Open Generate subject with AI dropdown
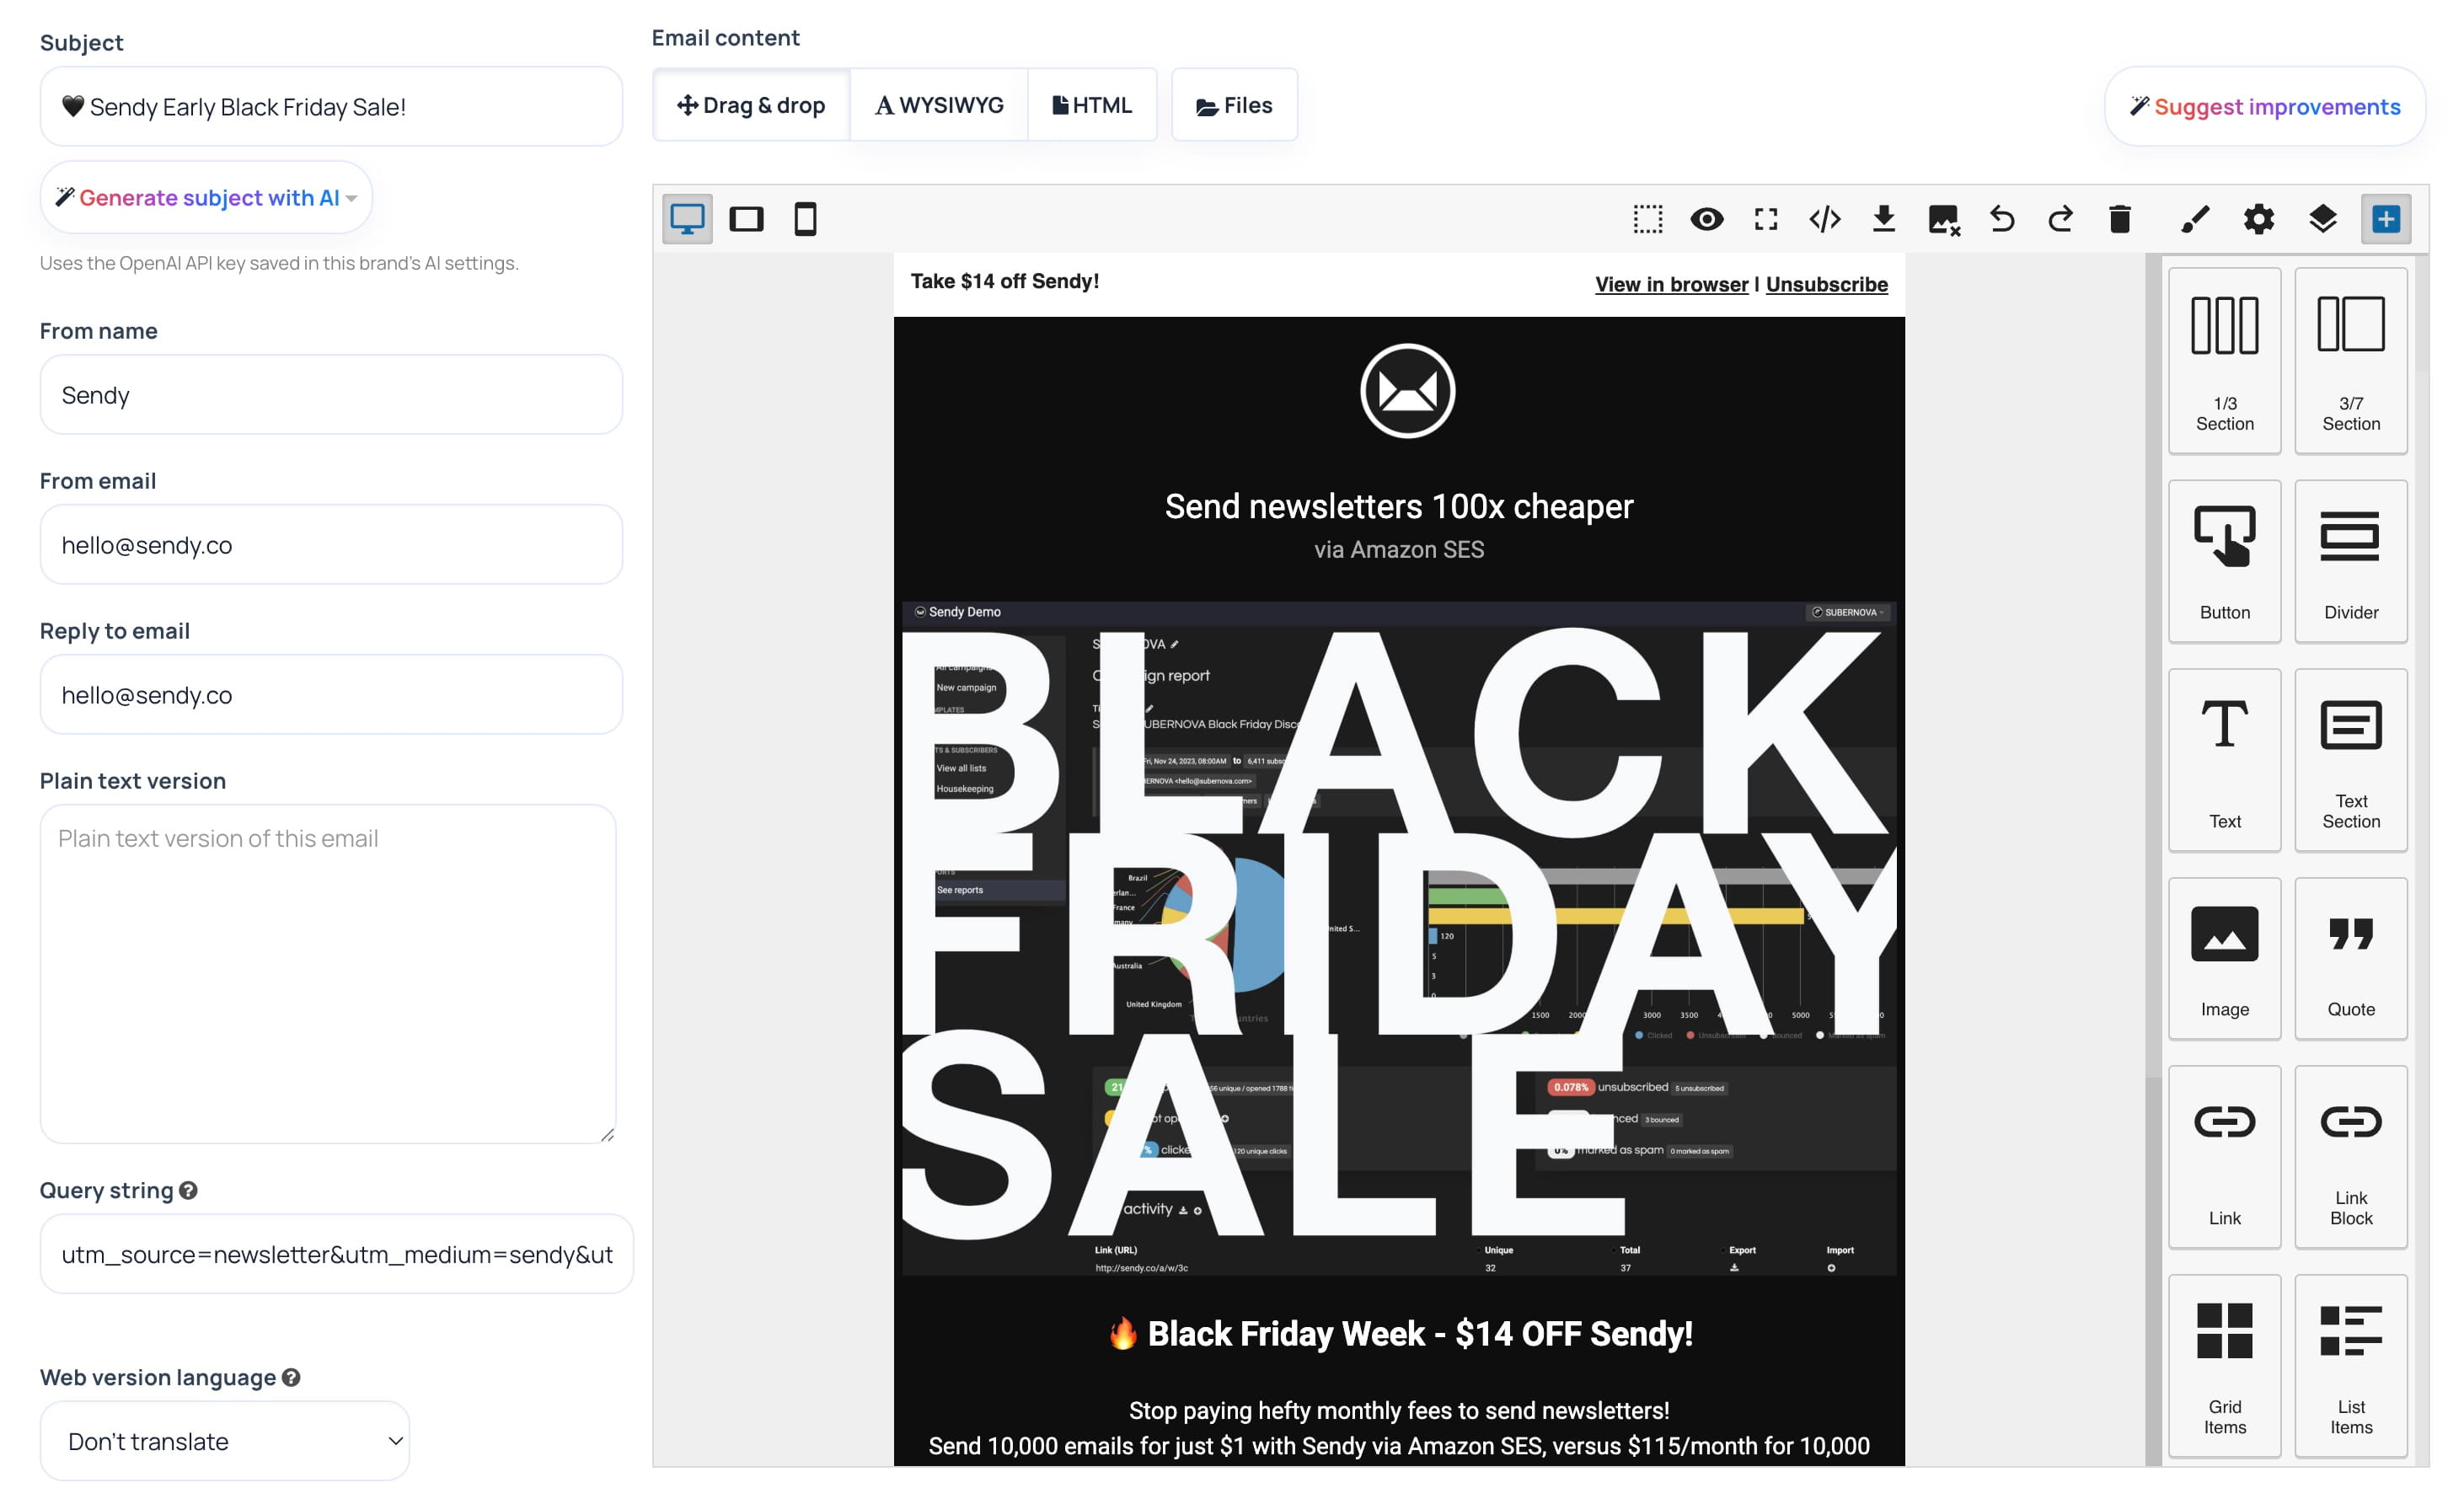 click(x=206, y=198)
